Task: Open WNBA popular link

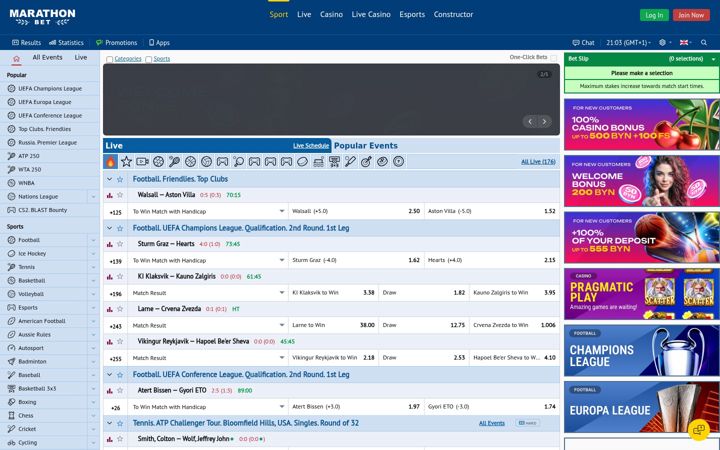Action: pyautogui.click(x=26, y=183)
